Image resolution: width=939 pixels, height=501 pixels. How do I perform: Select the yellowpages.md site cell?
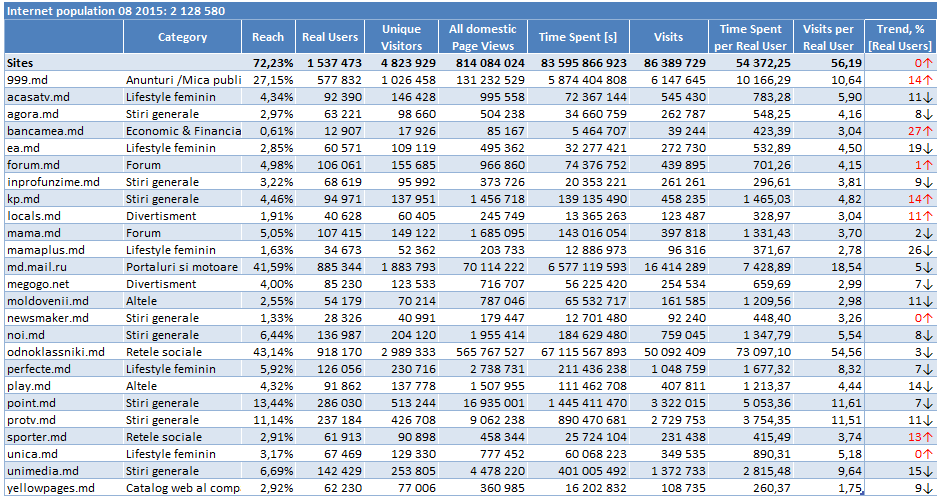(63, 488)
